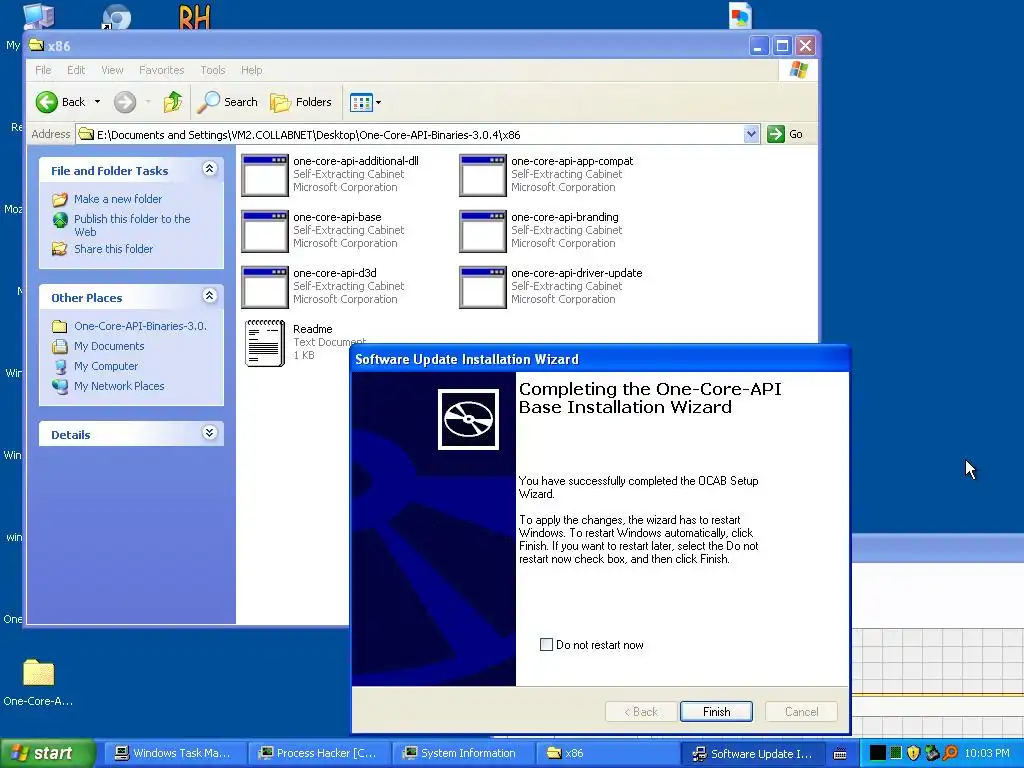Viewport: 1024px width, 768px height.
Task: Select the Readme text document icon
Action: 264,343
